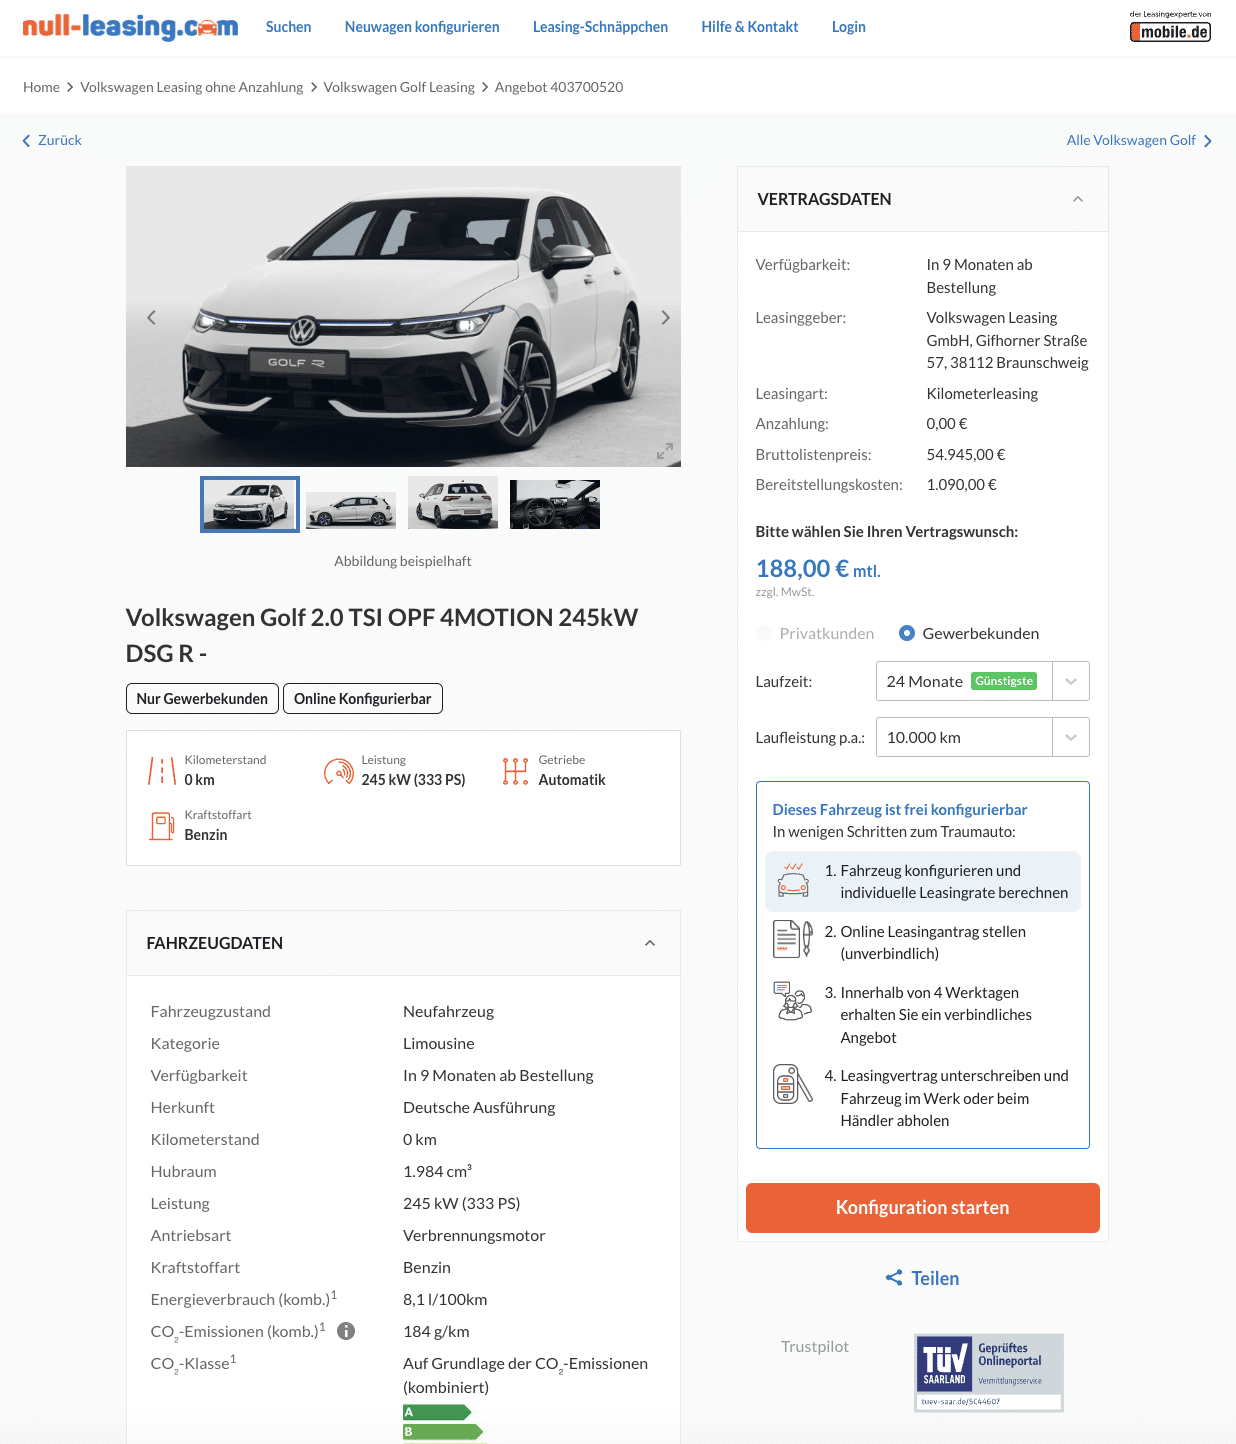Click the green CO2 class A bar

[x=437, y=1412]
